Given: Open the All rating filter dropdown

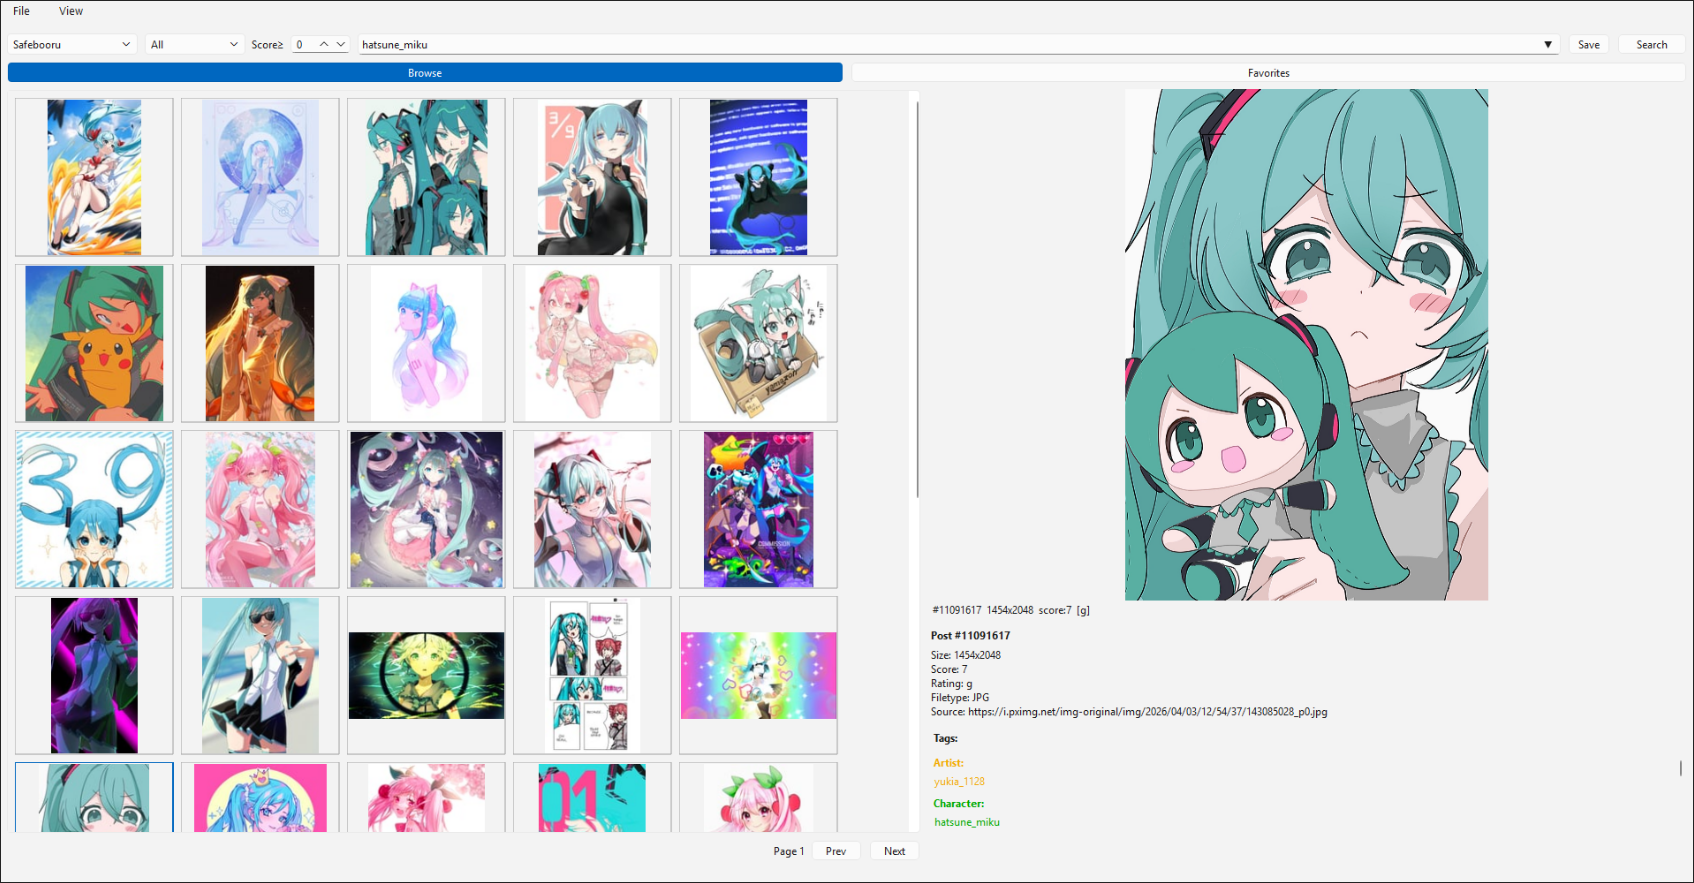Looking at the screenshot, I should point(194,45).
